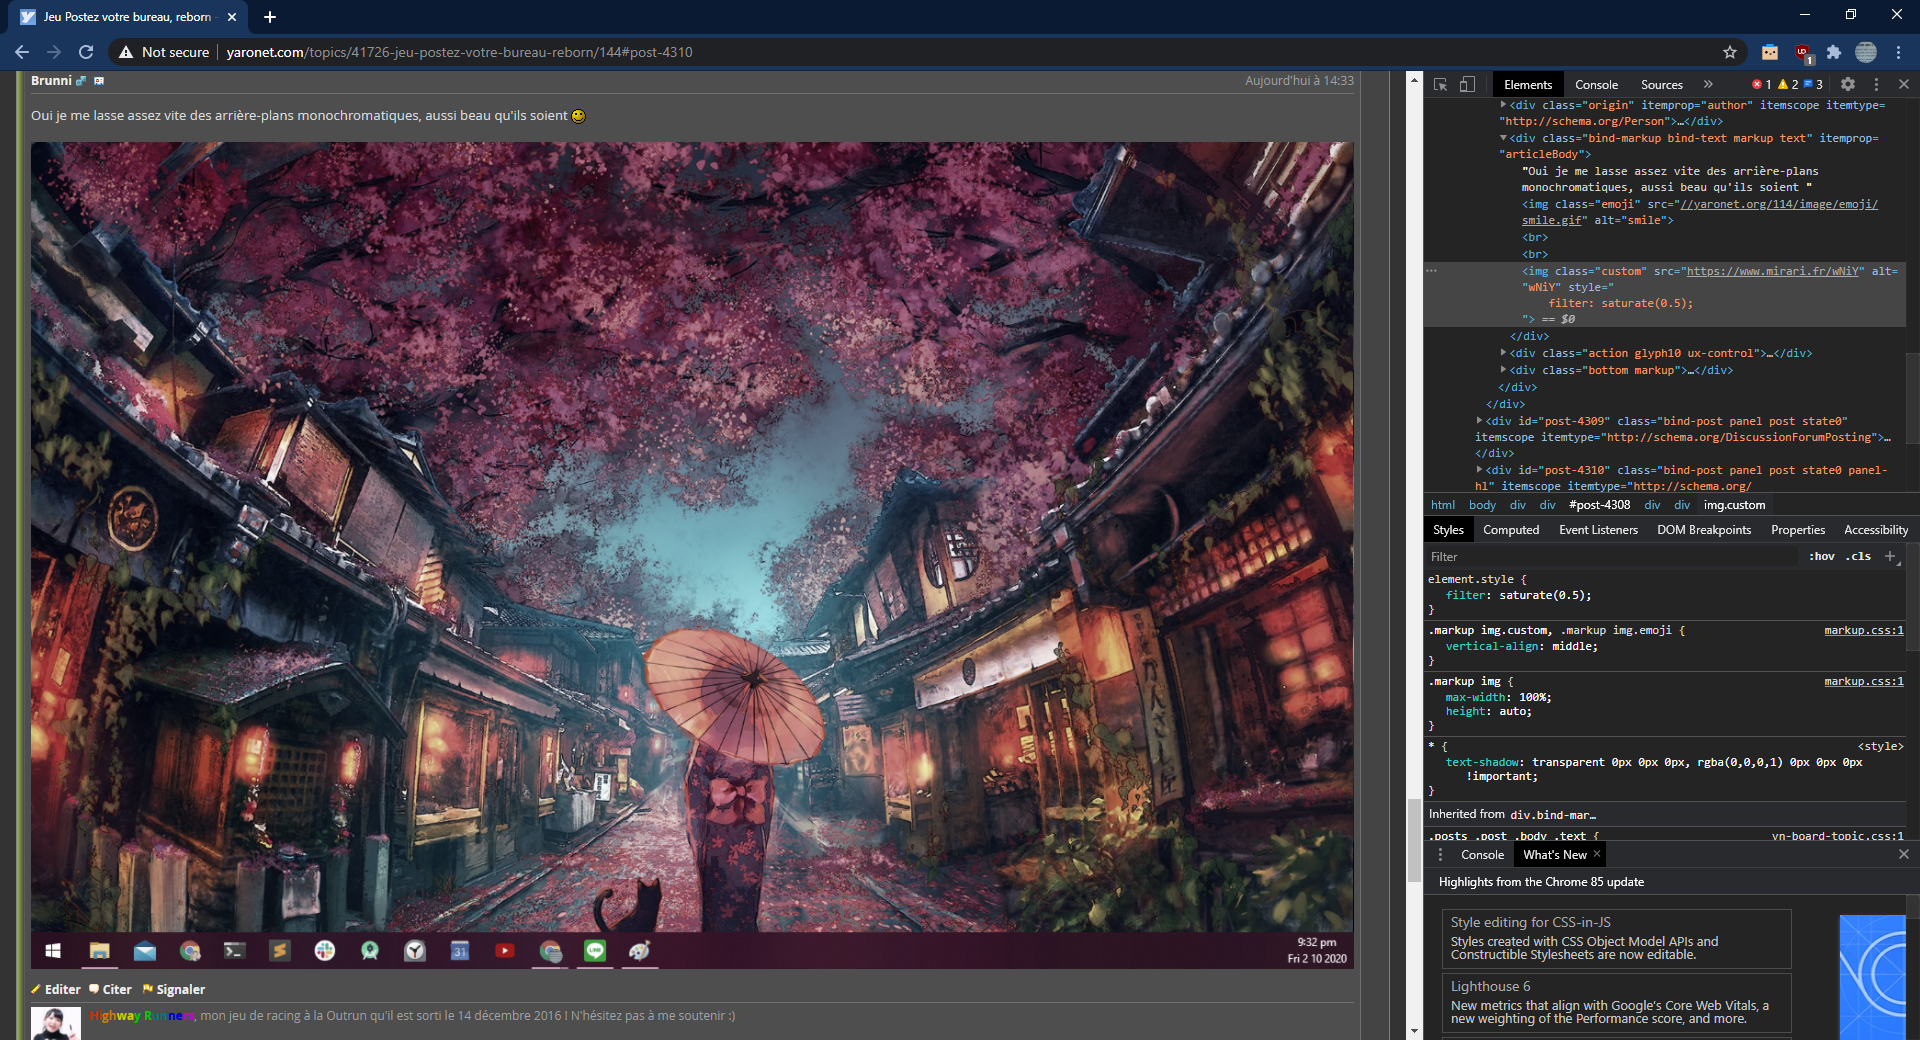Click the blue messages count badge
The height and width of the screenshot is (1040, 1920).
pos(1813,85)
